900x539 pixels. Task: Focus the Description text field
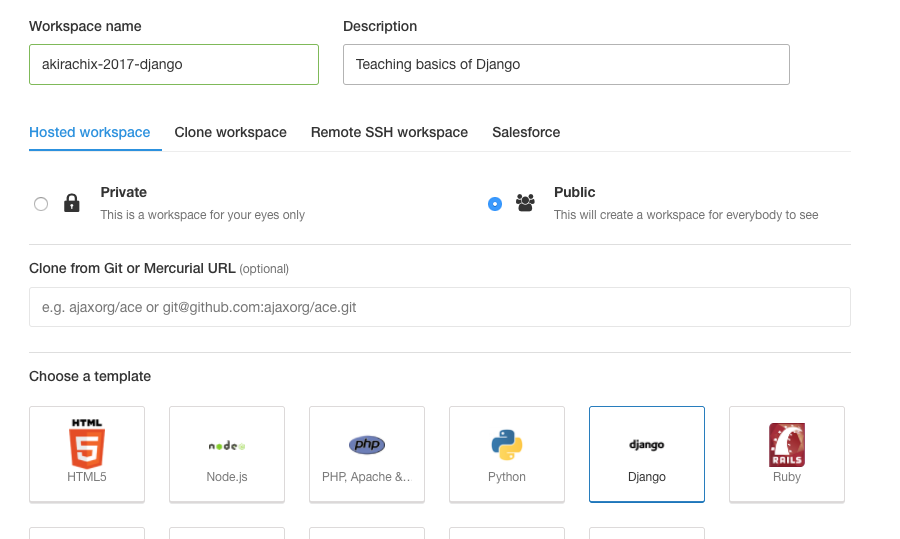[566, 64]
